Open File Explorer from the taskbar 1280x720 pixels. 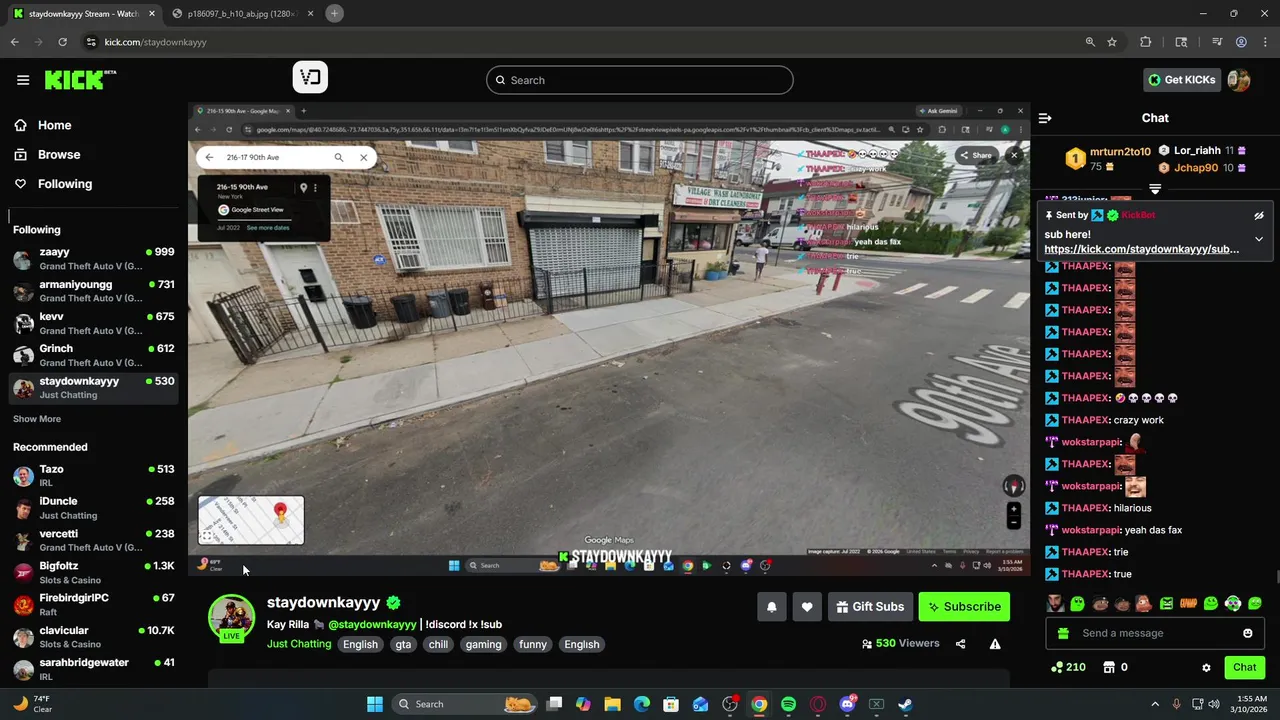[x=612, y=704]
